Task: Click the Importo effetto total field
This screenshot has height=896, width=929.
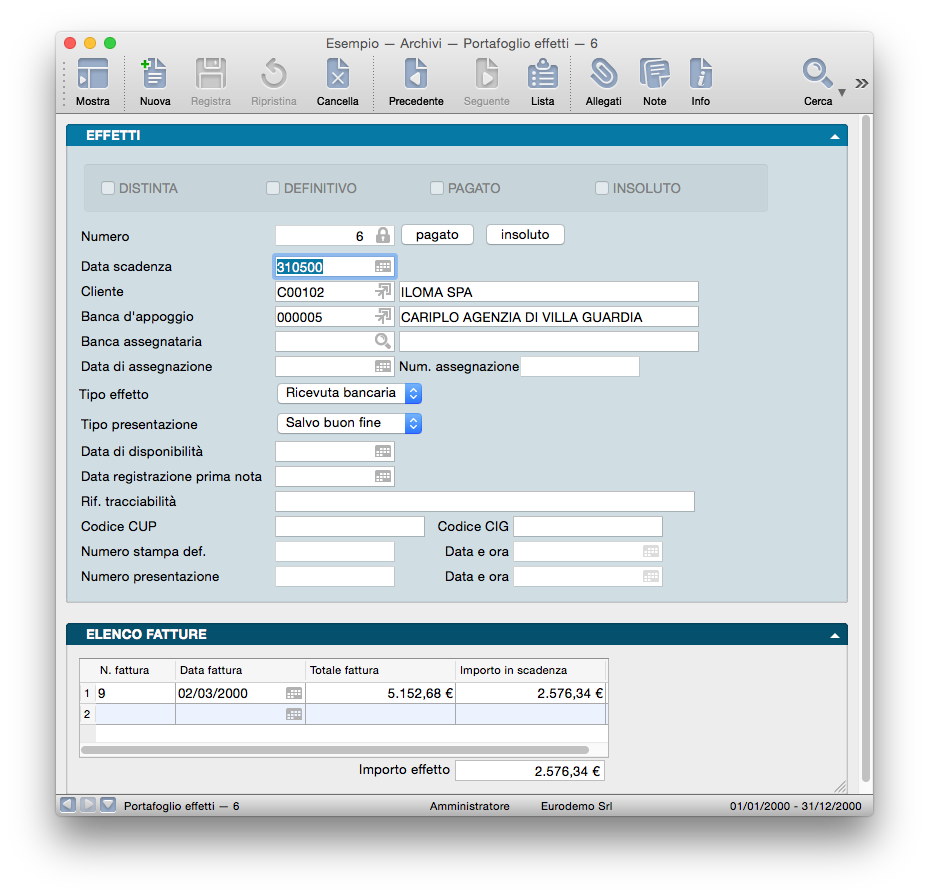Action: tap(530, 771)
